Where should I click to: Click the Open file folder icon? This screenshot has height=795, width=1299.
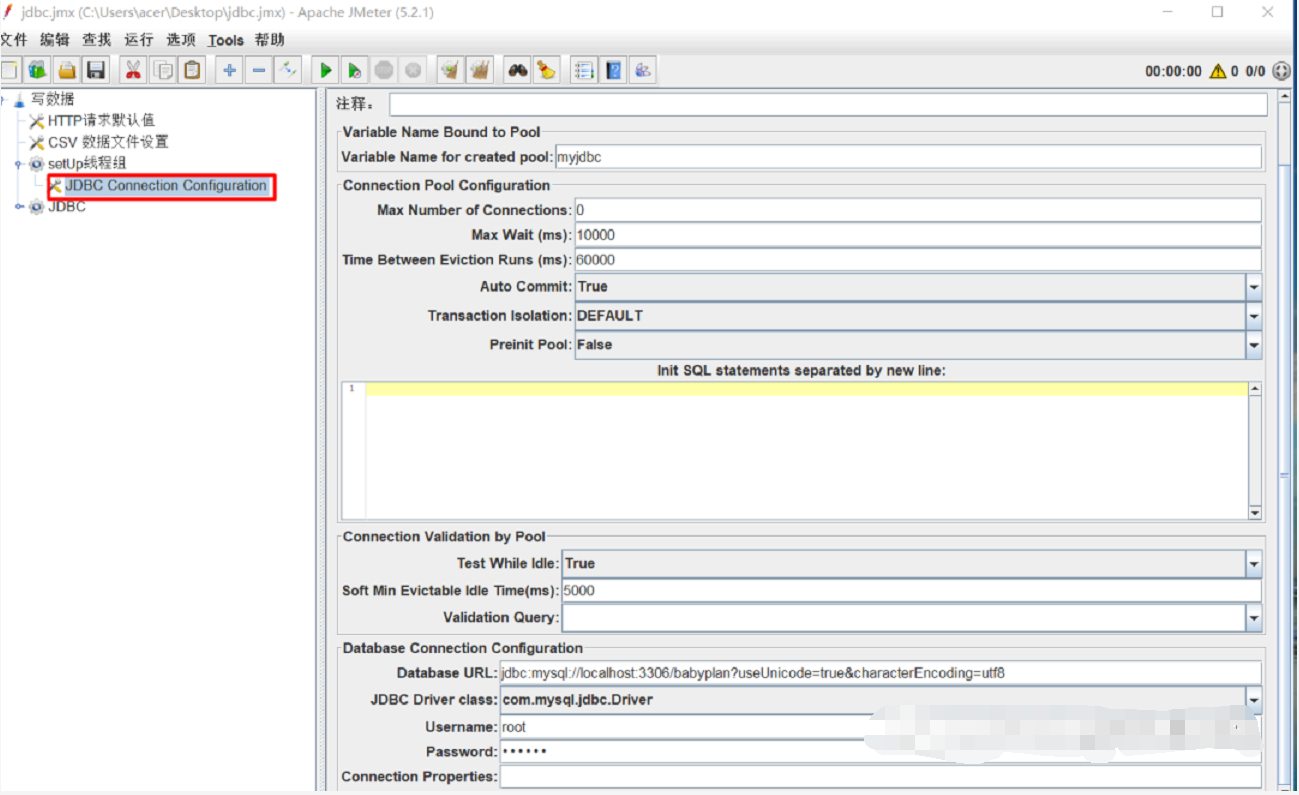point(67,70)
